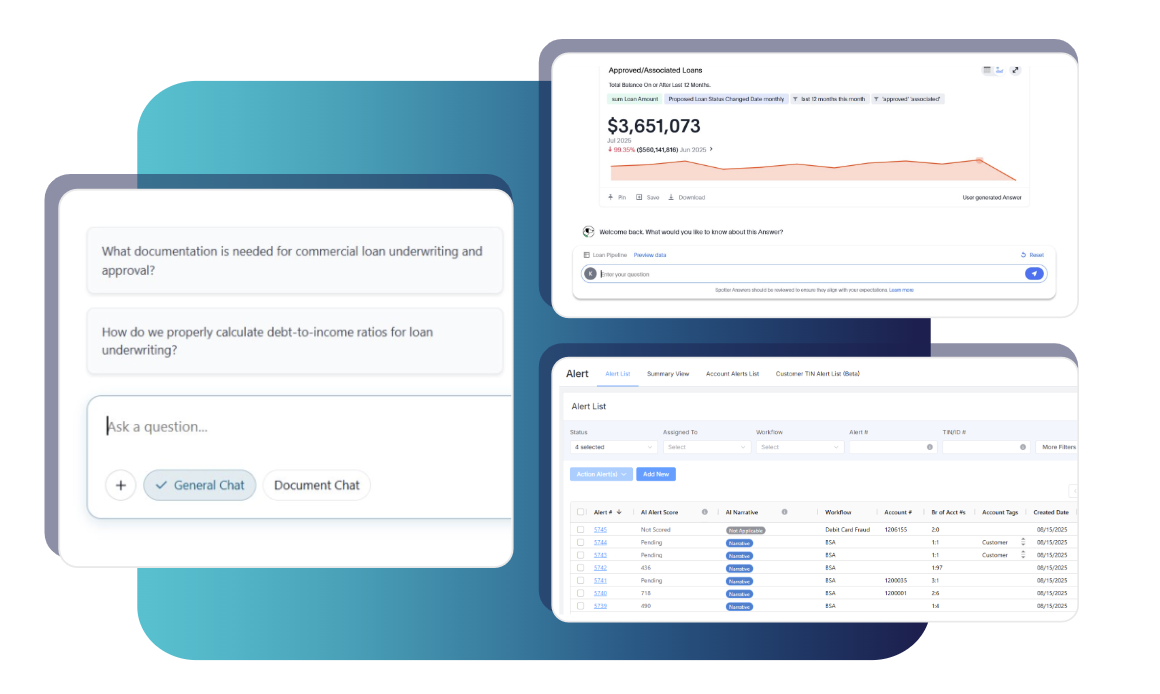
Task: Open the Status filter showing 4 selected
Action: point(613,446)
